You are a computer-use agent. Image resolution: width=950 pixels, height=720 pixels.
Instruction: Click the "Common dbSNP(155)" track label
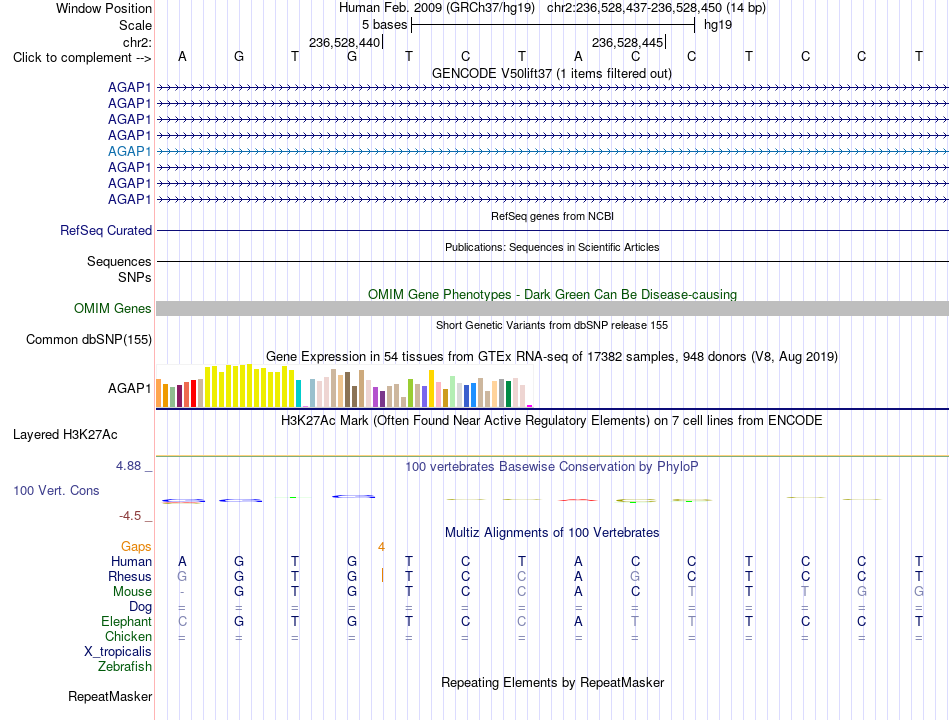click(x=88, y=339)
